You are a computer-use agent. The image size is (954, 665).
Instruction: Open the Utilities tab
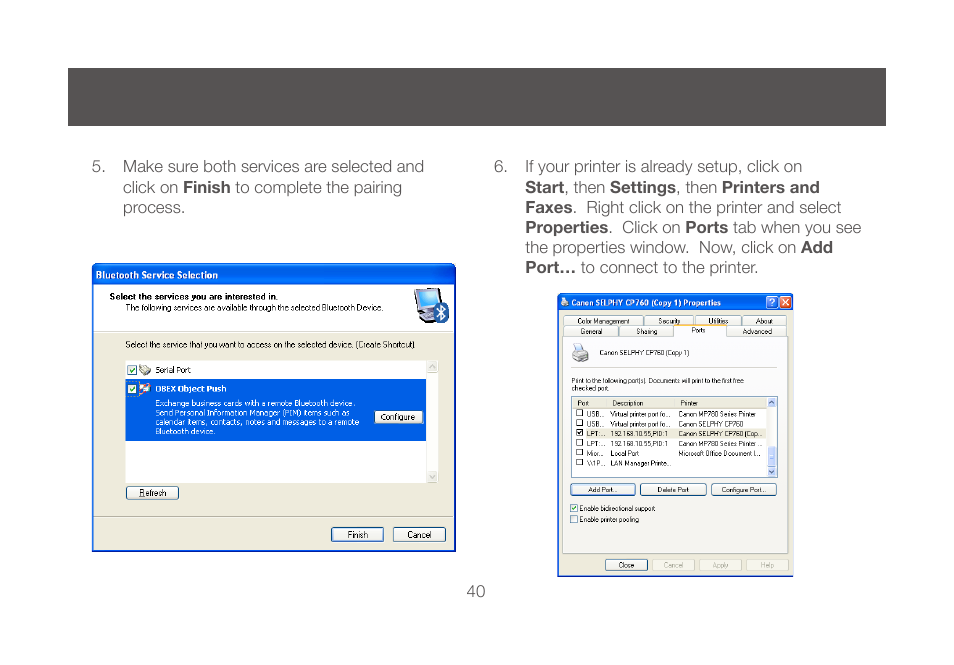pos(718,321)
